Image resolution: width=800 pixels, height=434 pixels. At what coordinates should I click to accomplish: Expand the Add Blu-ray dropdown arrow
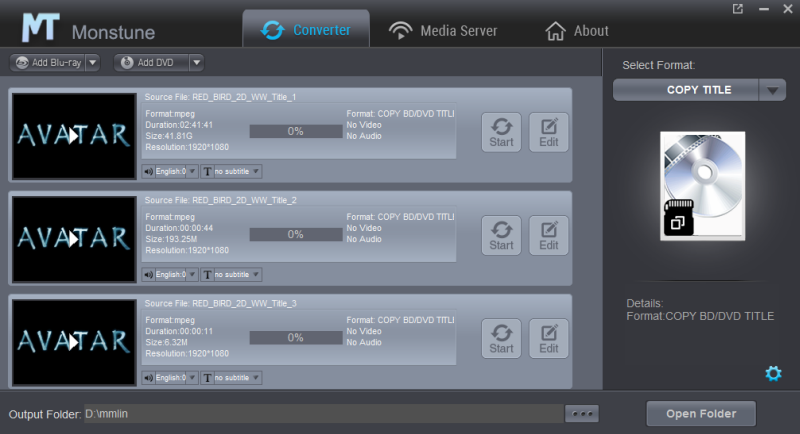tap(93, 62)
